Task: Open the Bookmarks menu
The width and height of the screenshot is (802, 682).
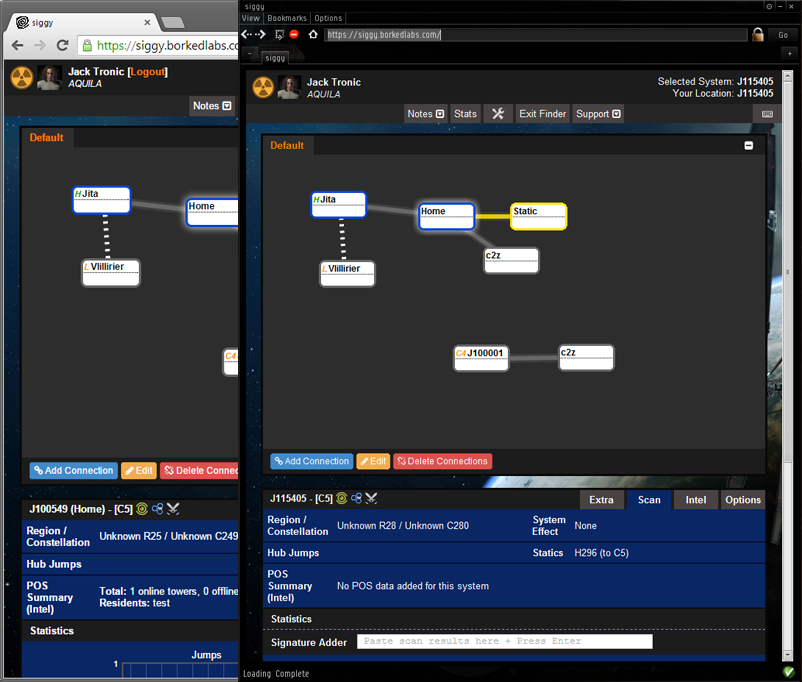Action: [x=286, y=18]
